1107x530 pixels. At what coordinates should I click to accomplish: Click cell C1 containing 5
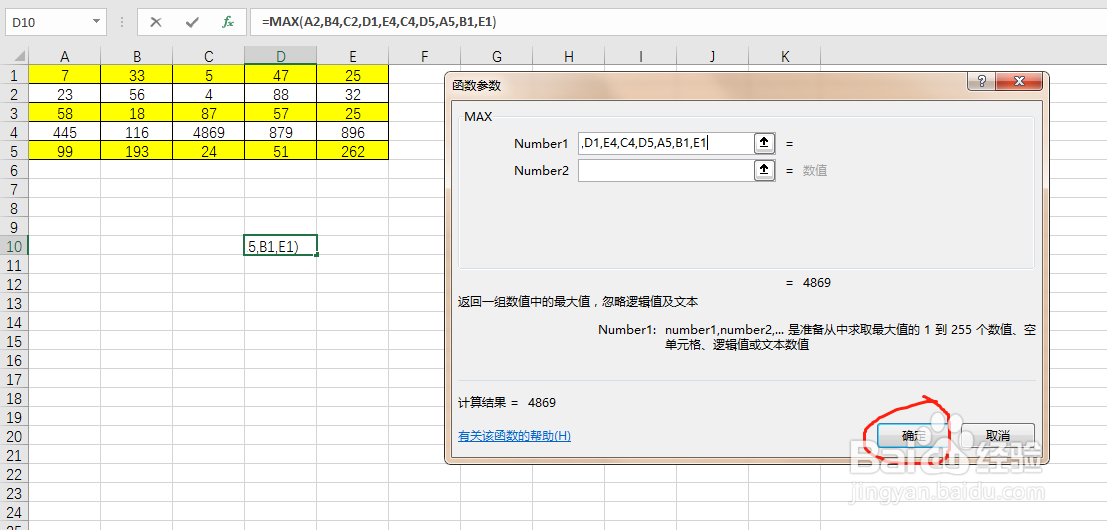click(x=209, y=75)
